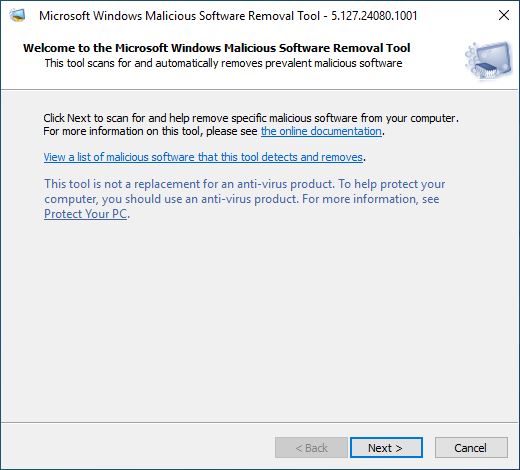Click the greyed-out Back button
Screen dimensions: 520x470
coord(311,448)
